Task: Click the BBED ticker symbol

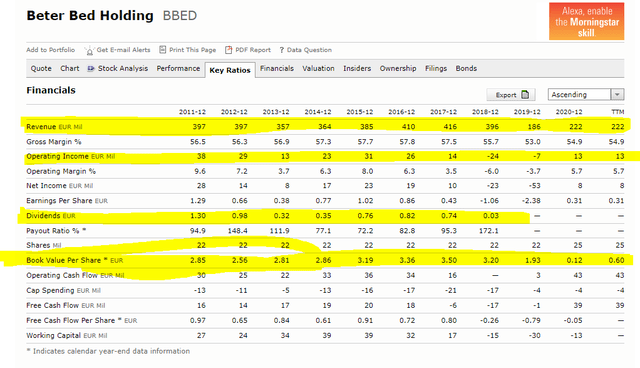Action: (180, 16)
